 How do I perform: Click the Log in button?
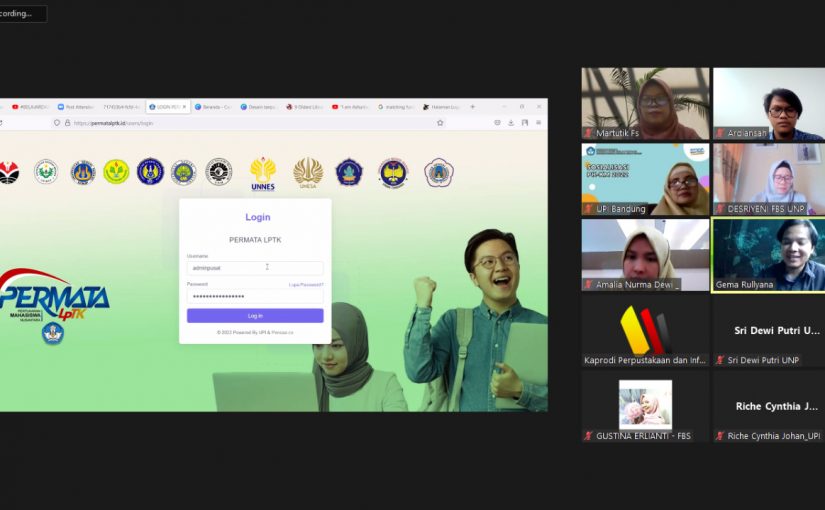tap(255, 316)
